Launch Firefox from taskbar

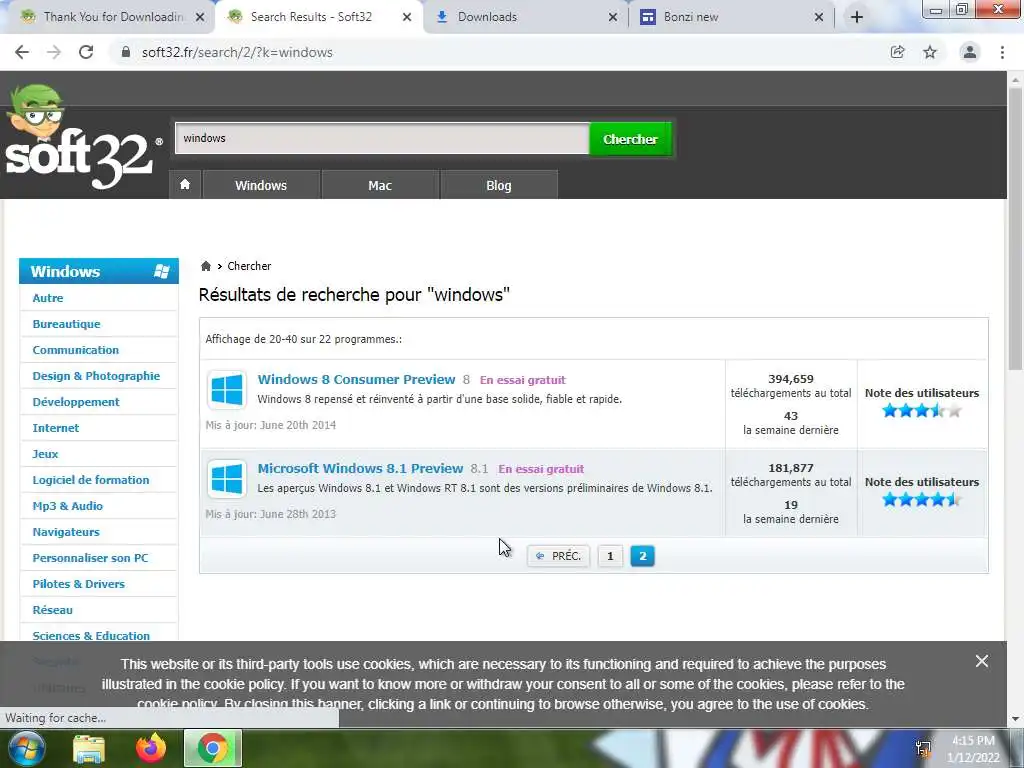coord(151,748)
